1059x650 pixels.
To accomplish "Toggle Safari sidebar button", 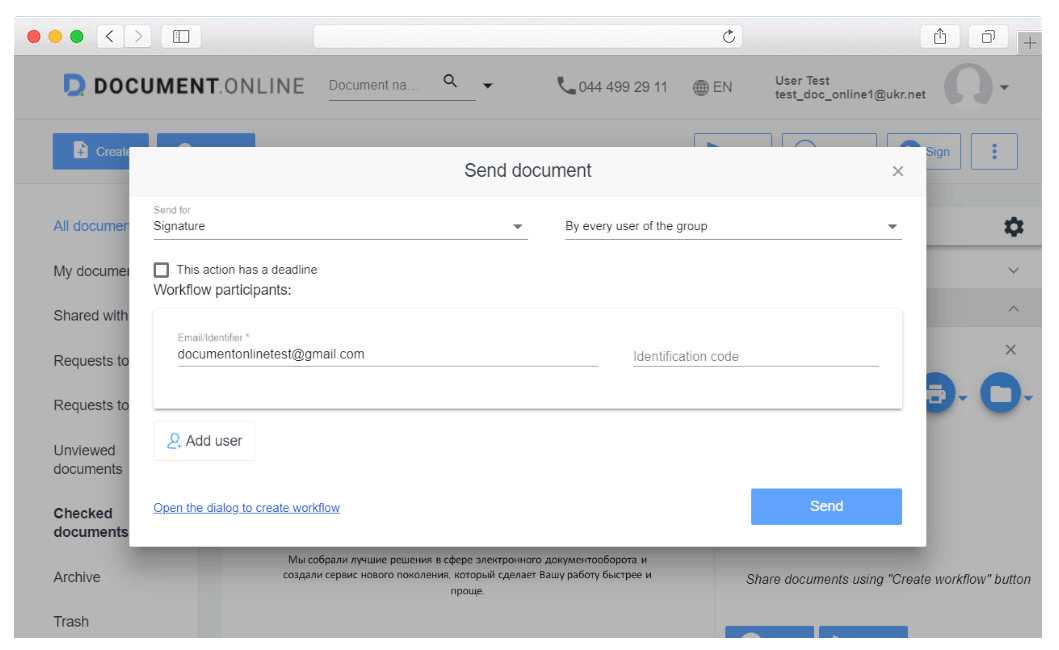I will pos(181,37).
